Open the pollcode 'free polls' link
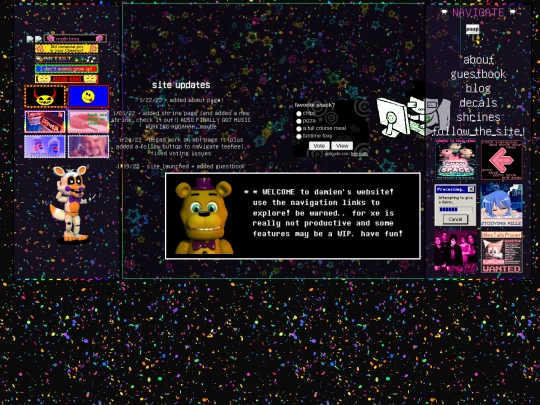Screen dimensions: 540x405 [x=359, y=154]
